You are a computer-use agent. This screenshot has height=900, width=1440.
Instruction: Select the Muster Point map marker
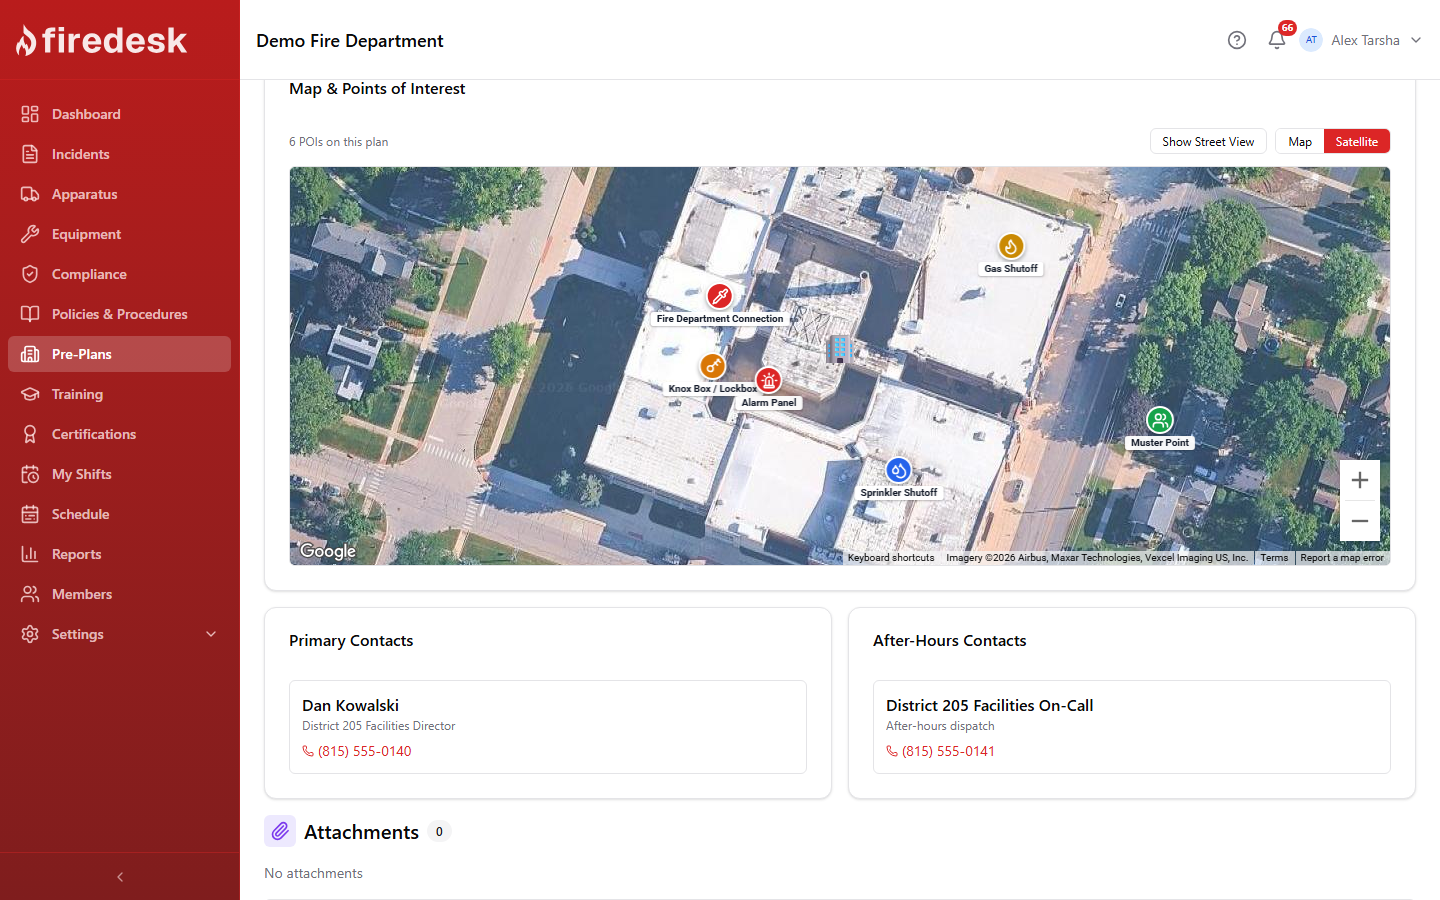tap(1159, 420)
